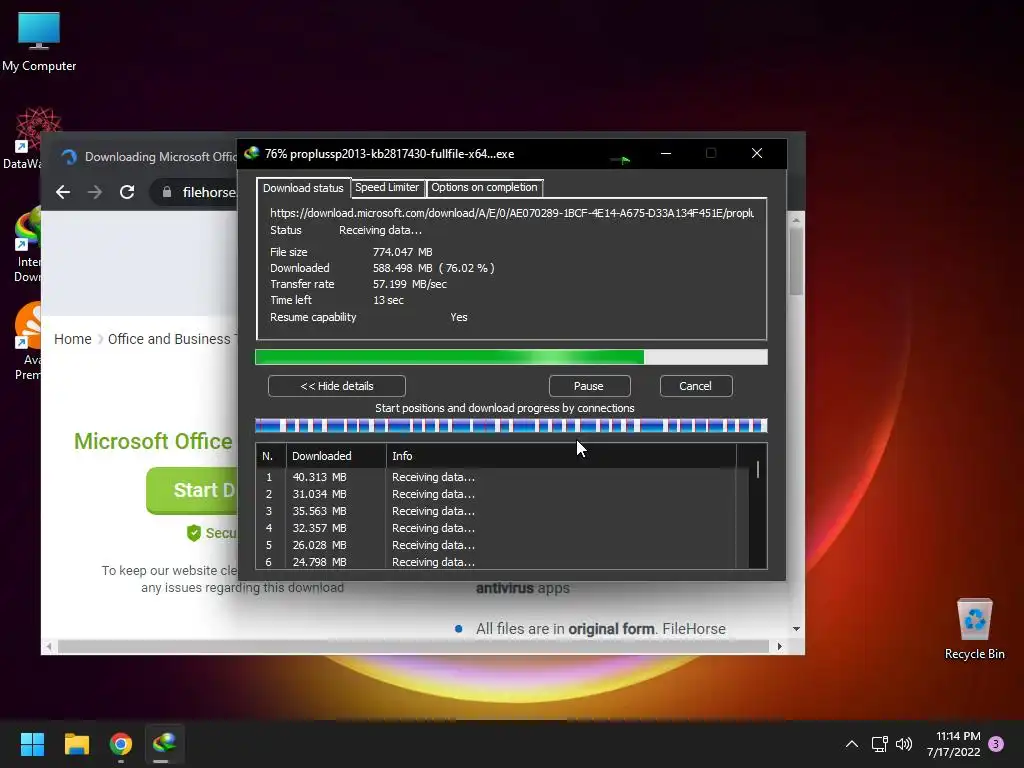
Task: Close the IDM download dialog
Action: click(757, 153)
